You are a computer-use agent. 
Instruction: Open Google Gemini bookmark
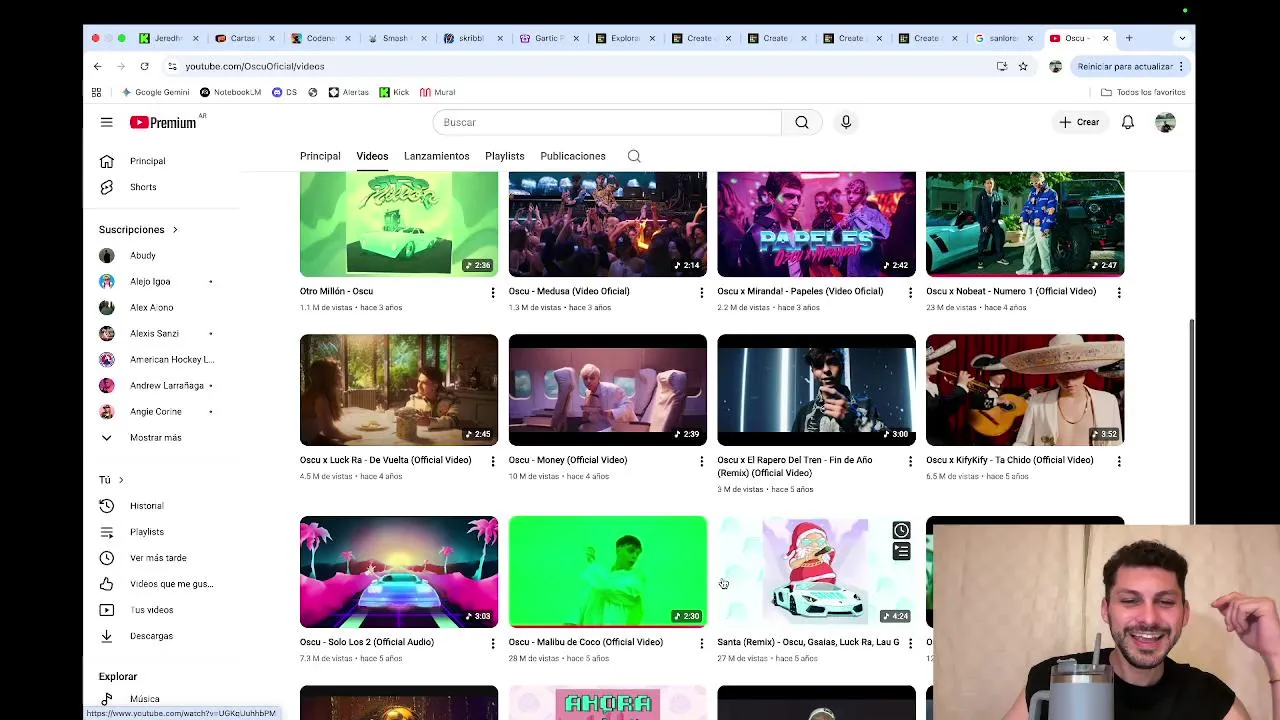tap(156, 92)
